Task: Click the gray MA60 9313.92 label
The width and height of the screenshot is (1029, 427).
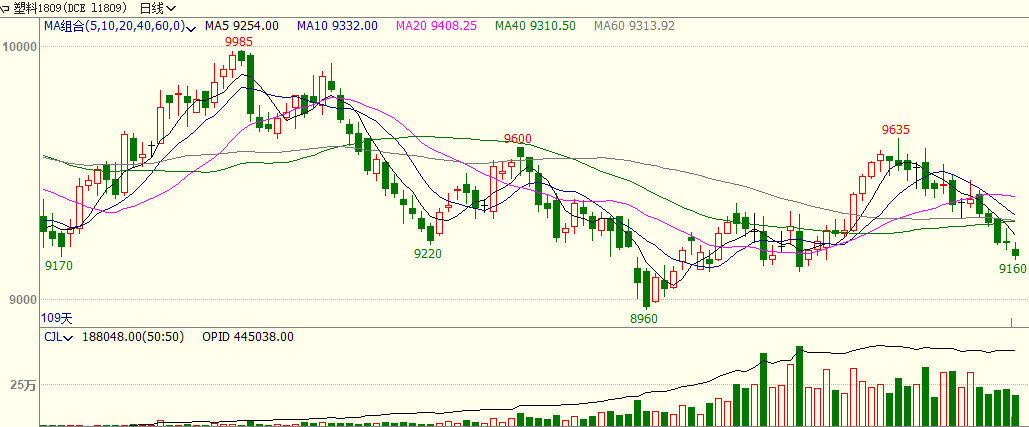Action: [x=633, y=26]
